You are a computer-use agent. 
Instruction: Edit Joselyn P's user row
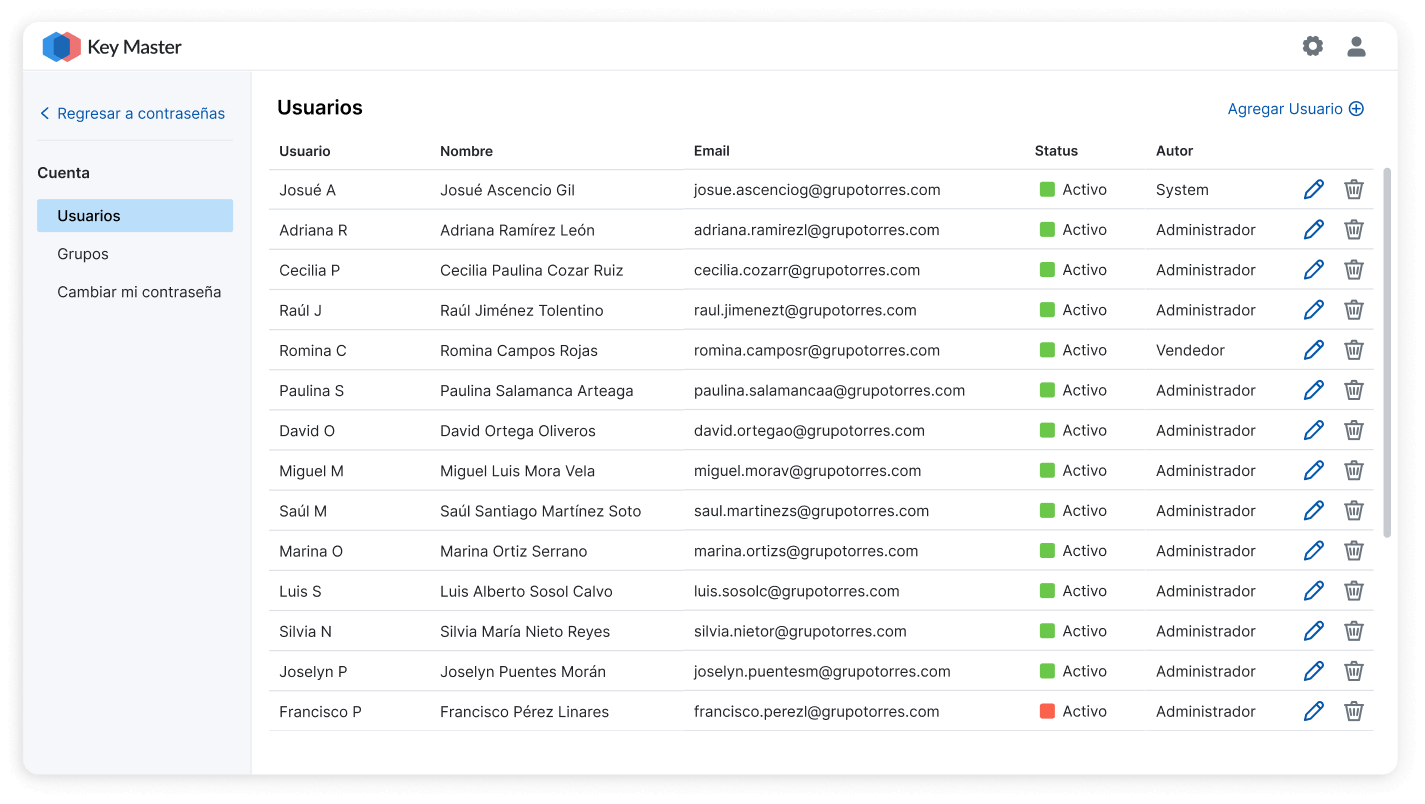pos(1313,671)
